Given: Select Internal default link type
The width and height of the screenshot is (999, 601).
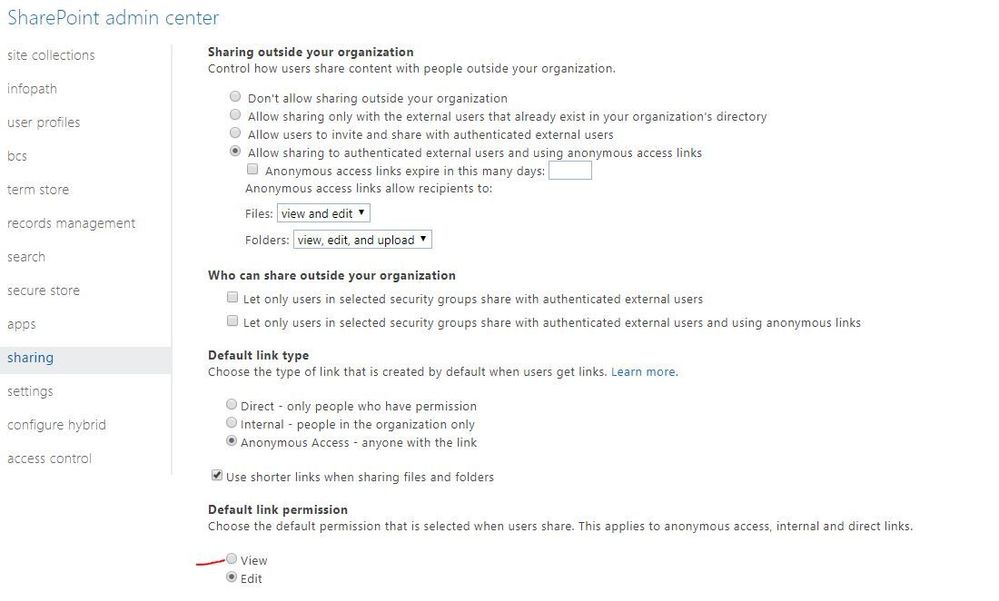Looking at the screenshot, I should (x=232, y=424).
